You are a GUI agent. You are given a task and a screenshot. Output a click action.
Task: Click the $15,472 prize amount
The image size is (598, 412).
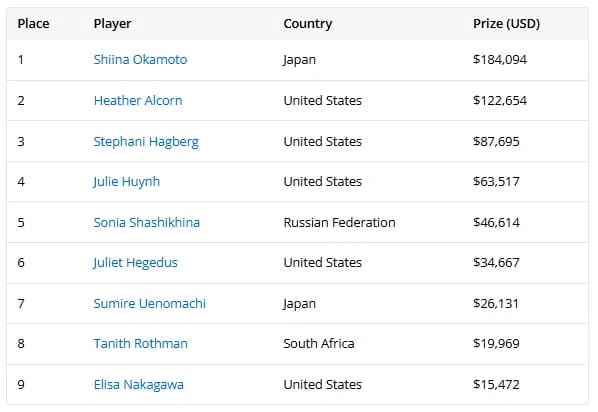496,385
